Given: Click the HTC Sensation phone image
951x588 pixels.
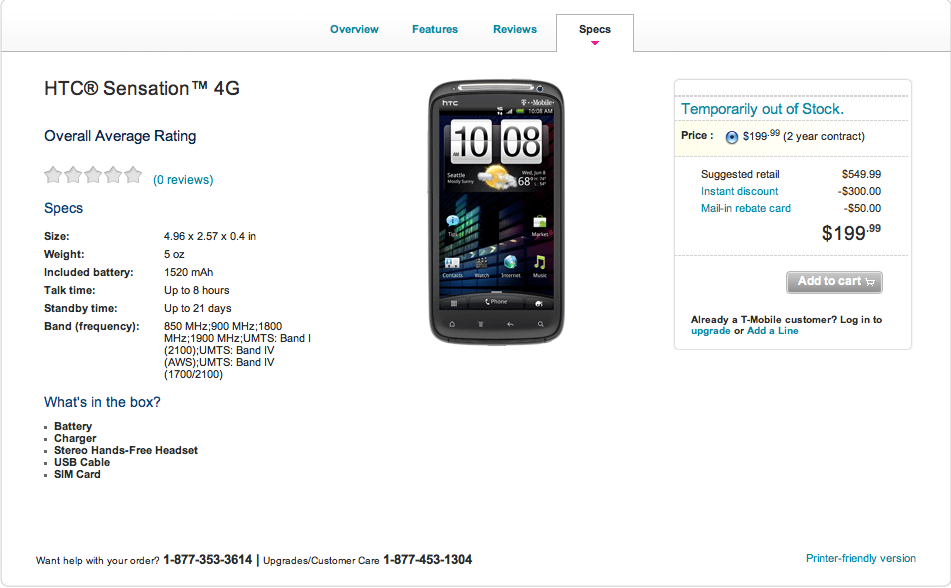Looking at the screenshot, I should pyautogui.click(x=497, y=212).
